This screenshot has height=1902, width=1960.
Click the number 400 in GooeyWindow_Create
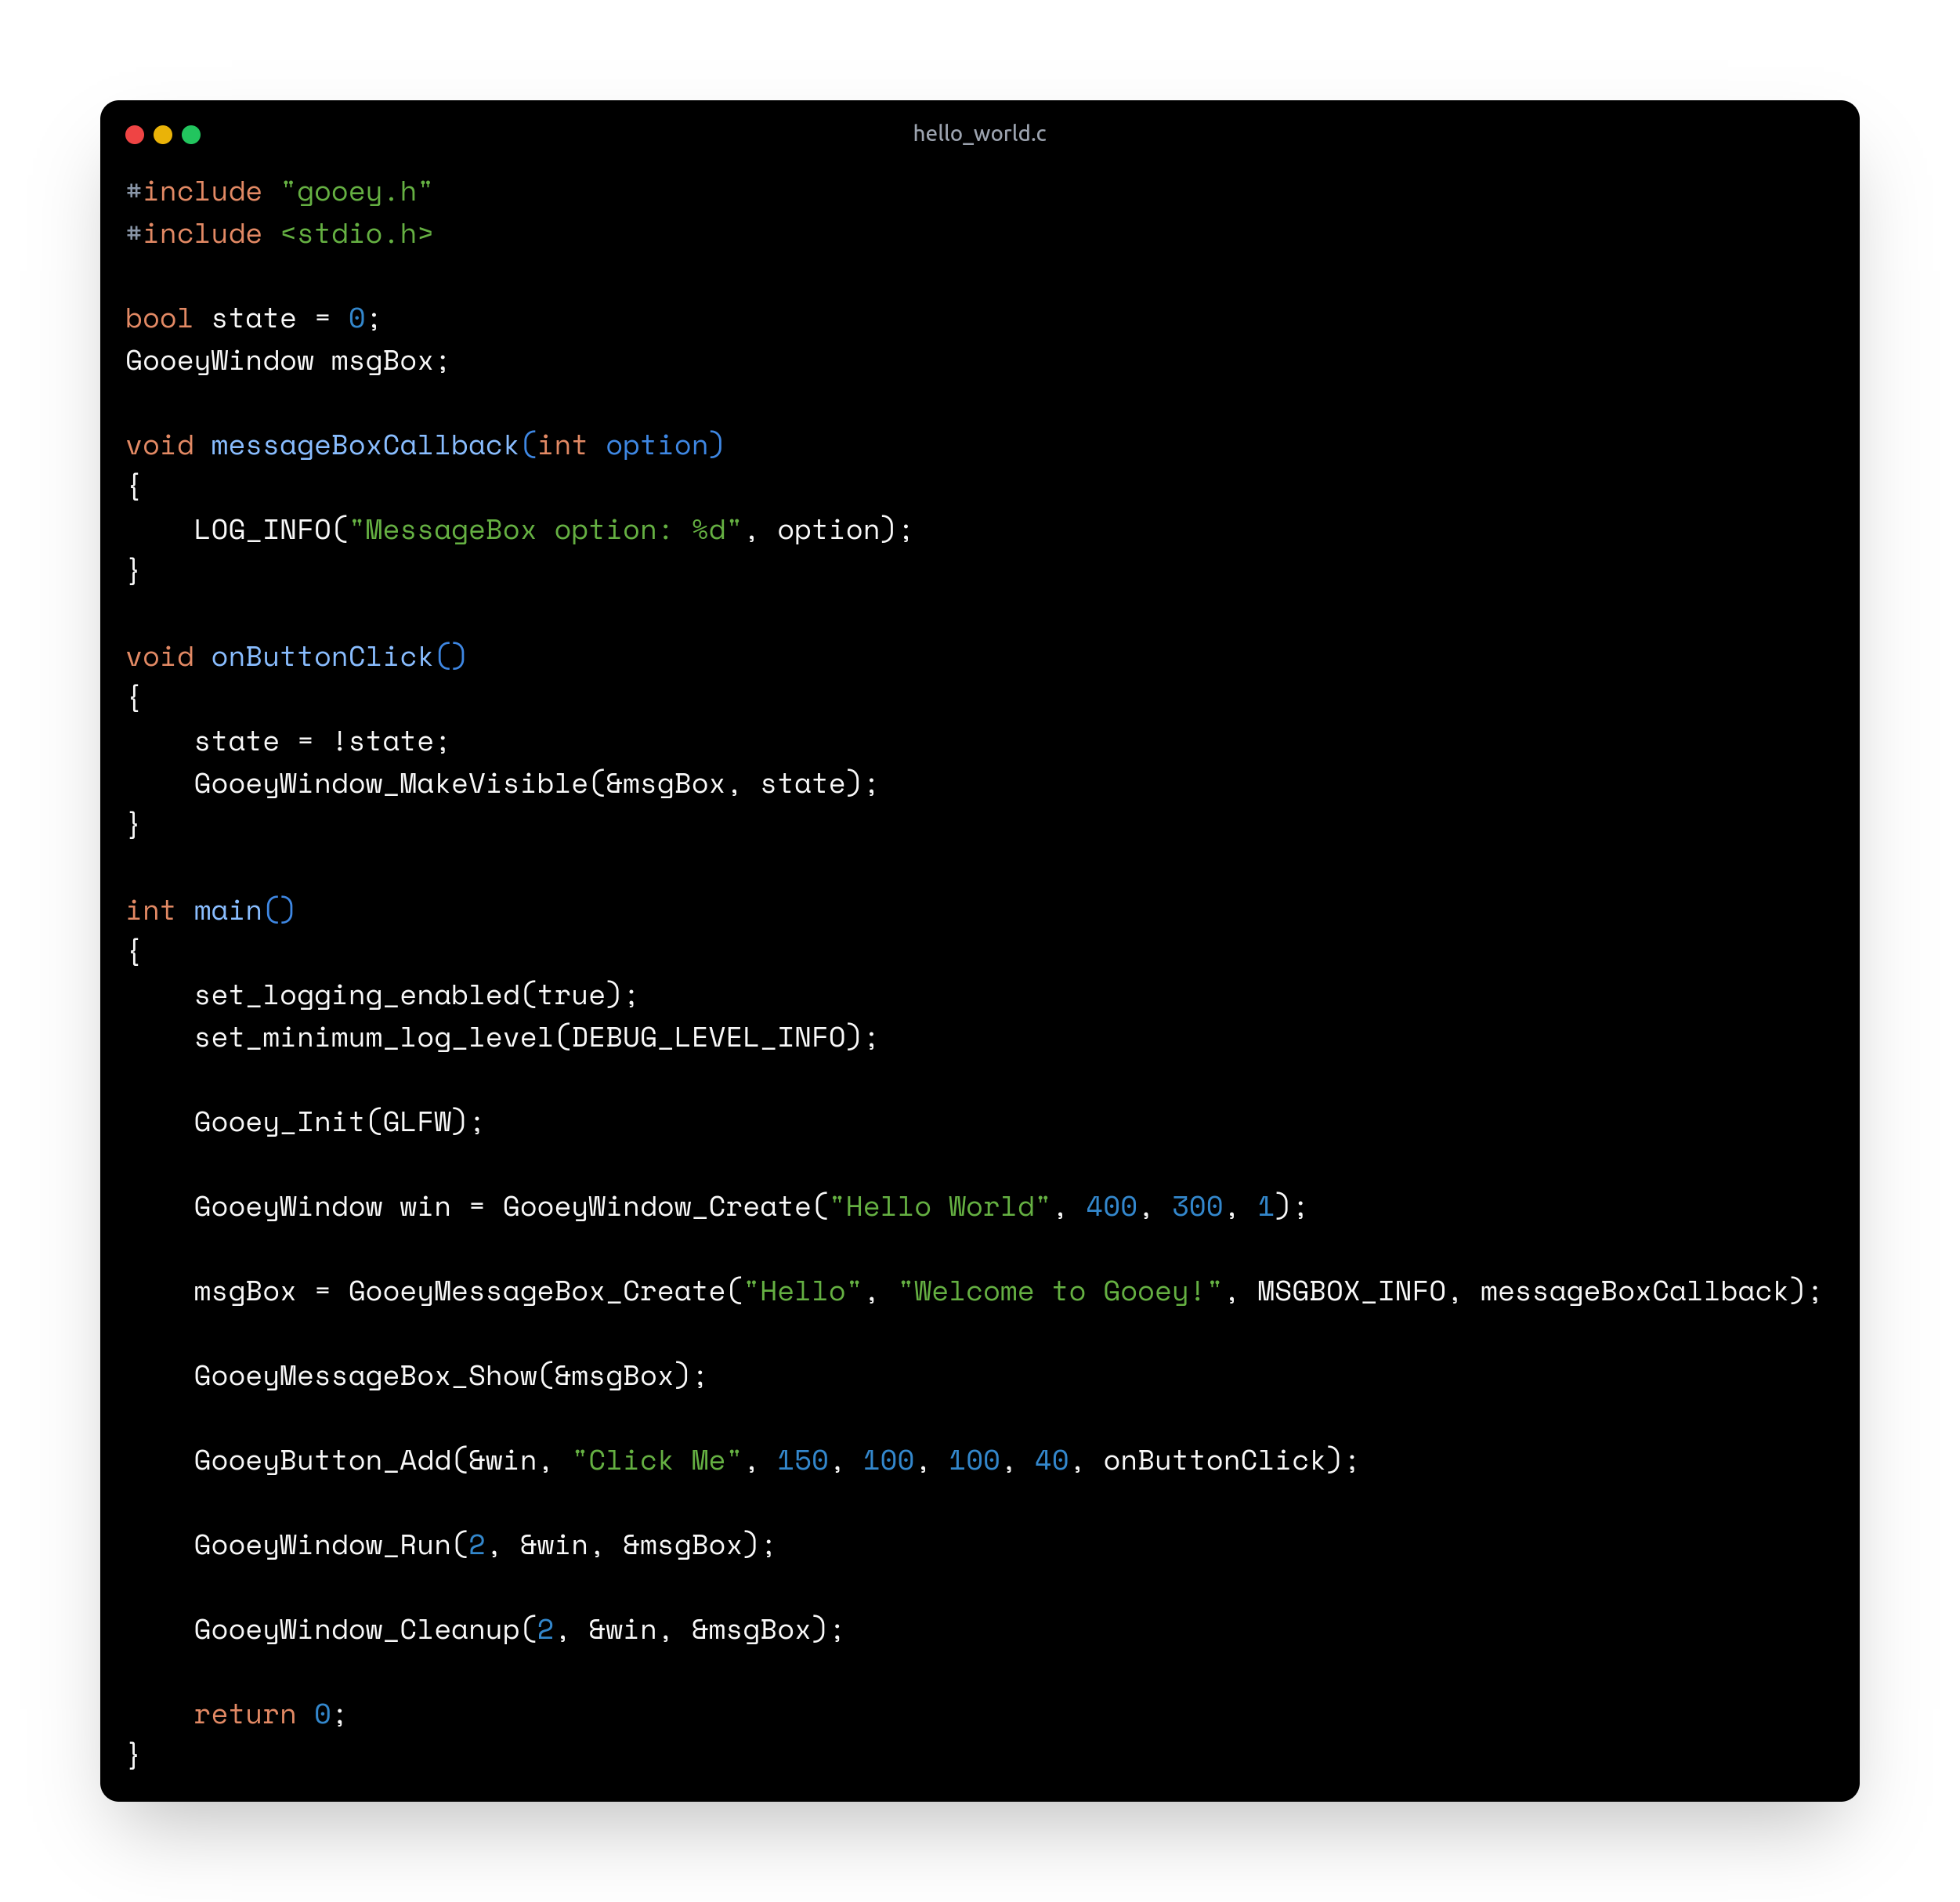[x=1111, y=1207]
